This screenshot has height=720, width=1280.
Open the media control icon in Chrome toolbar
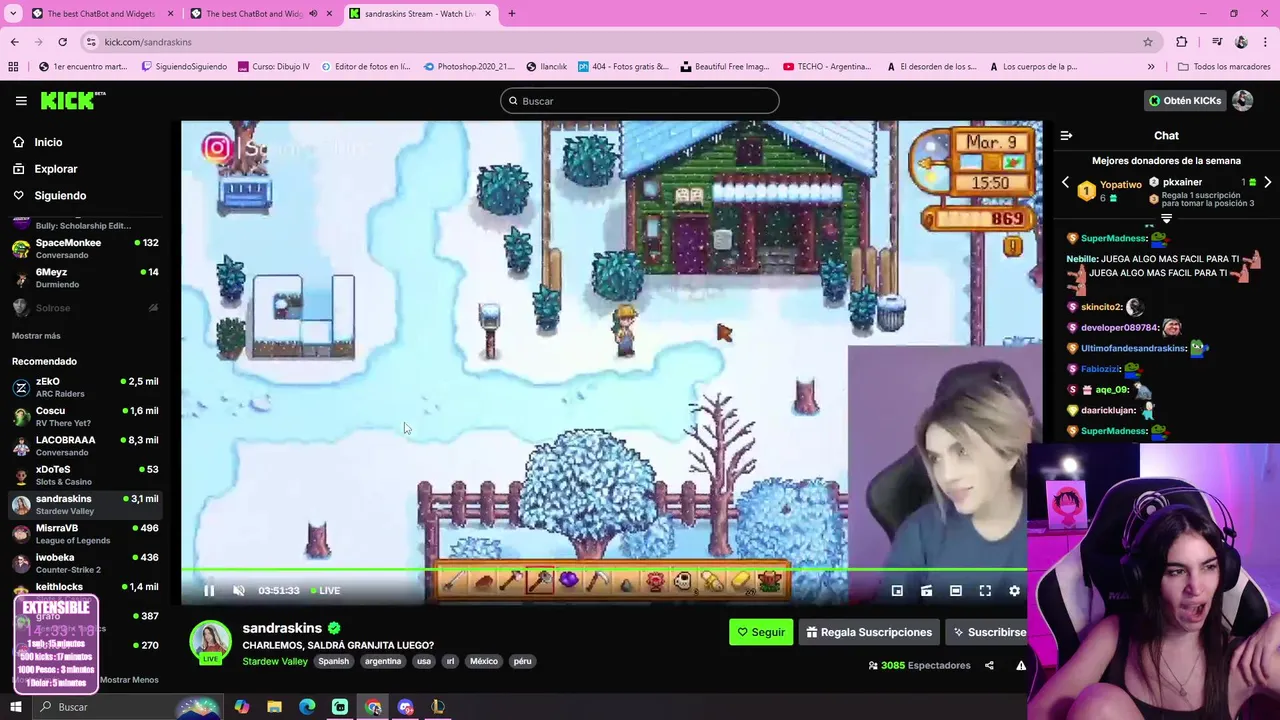click(x=1217, y=42)
